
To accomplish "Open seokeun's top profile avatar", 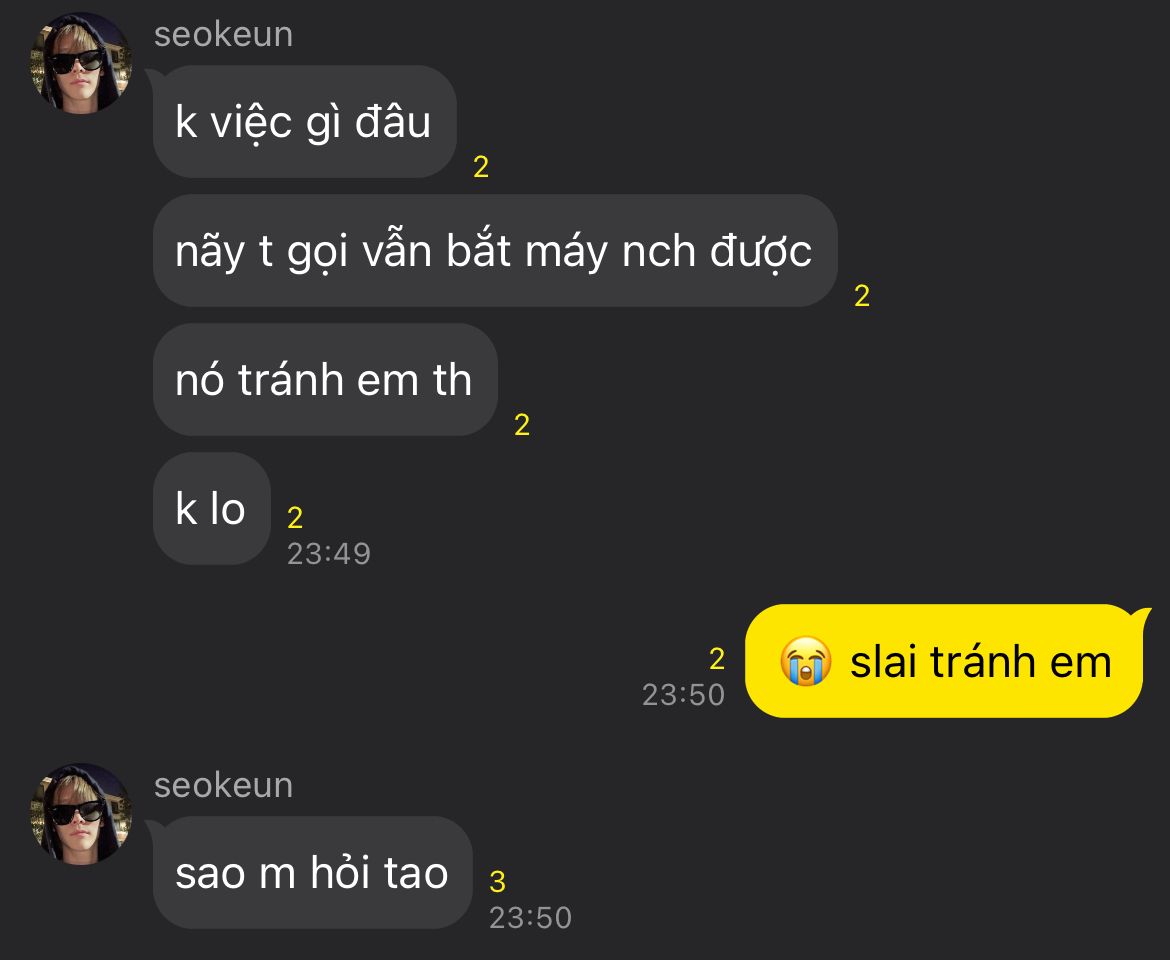I will coord(81,63).
